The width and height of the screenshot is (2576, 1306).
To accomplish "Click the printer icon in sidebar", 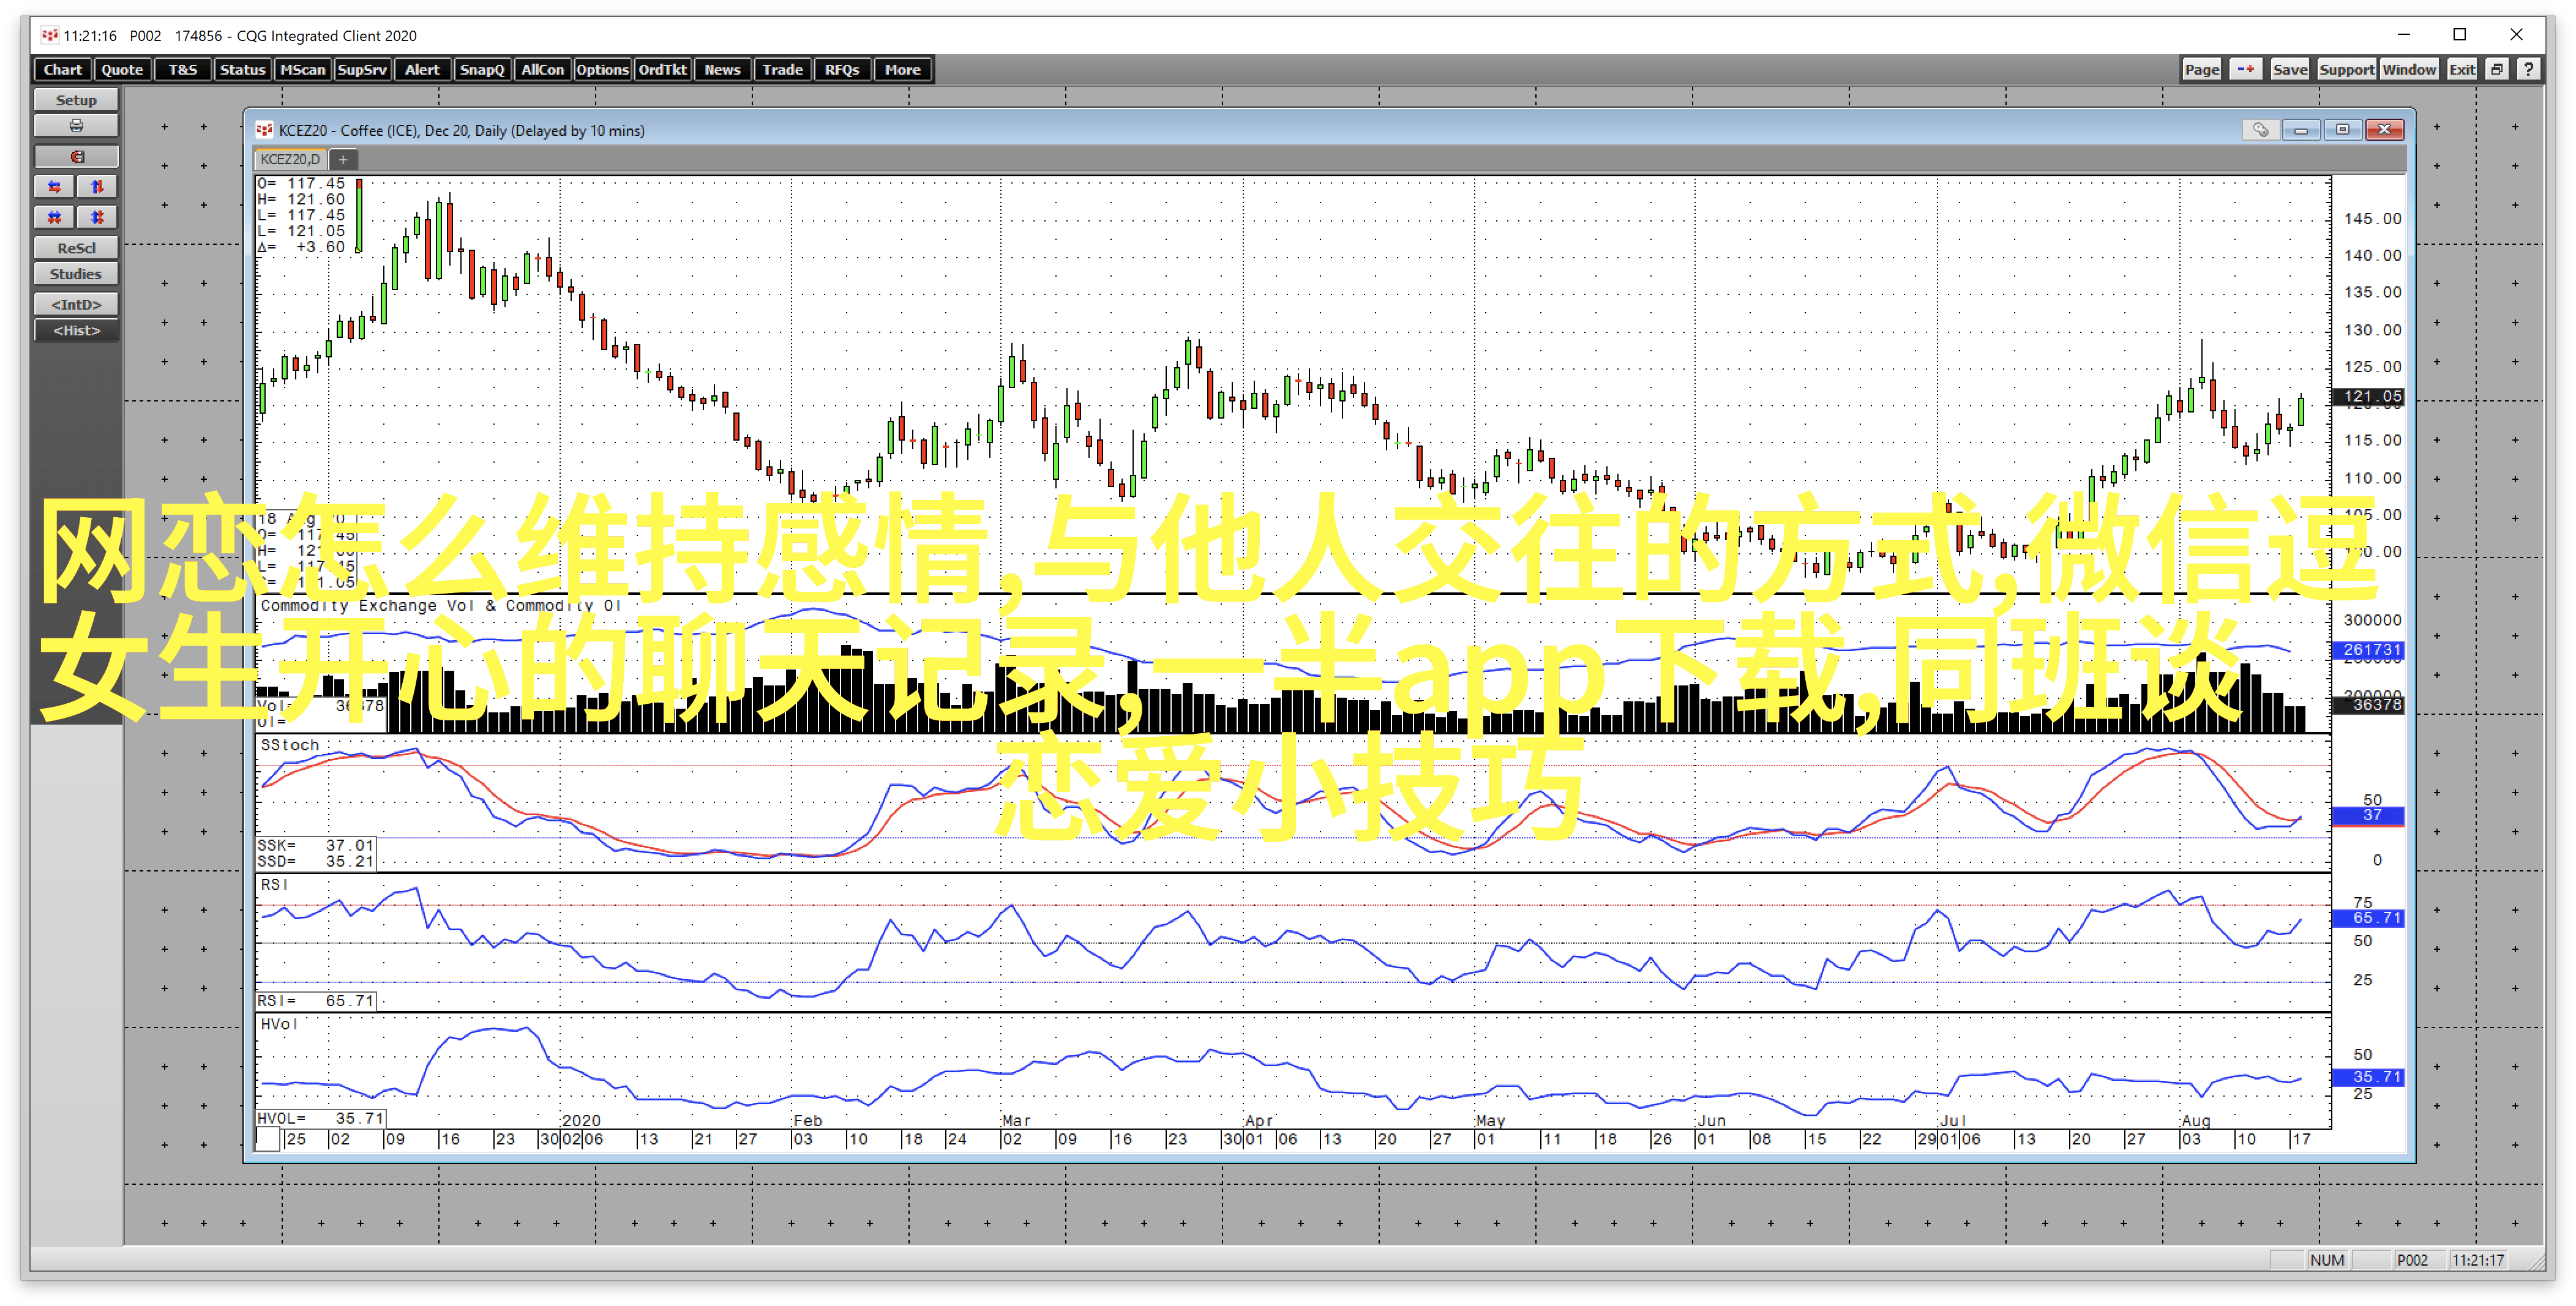I will [x=76, y=126].
